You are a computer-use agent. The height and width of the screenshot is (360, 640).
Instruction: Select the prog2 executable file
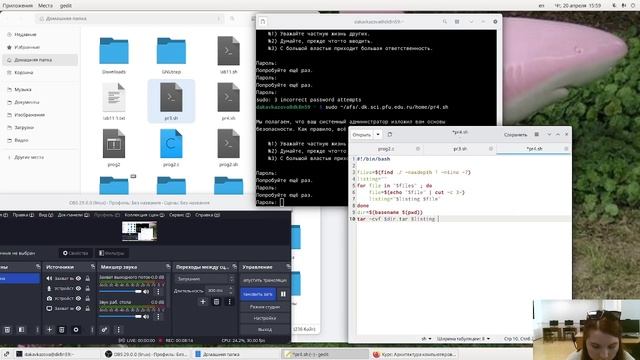[x=114, y=144]
